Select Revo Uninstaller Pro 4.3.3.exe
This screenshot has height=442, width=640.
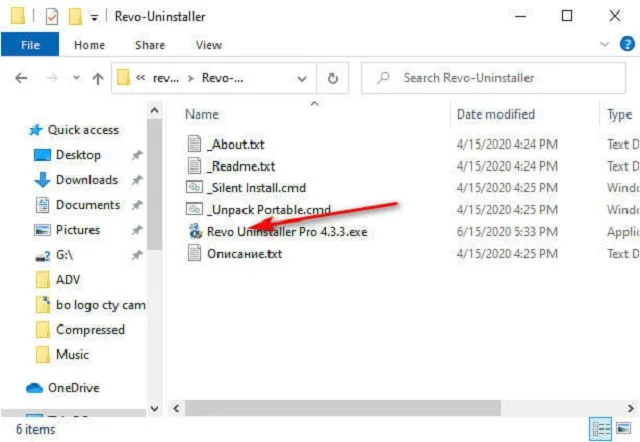click(x=287, y=231)
